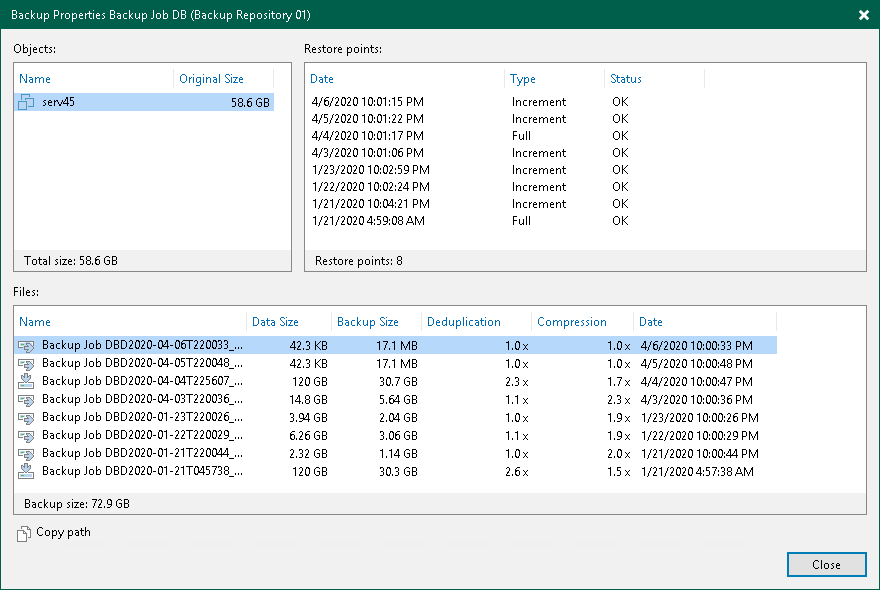The image size is (880, 590).
Task: Select backup file 2020-04-05T220048 row
Action: (141, 363)
